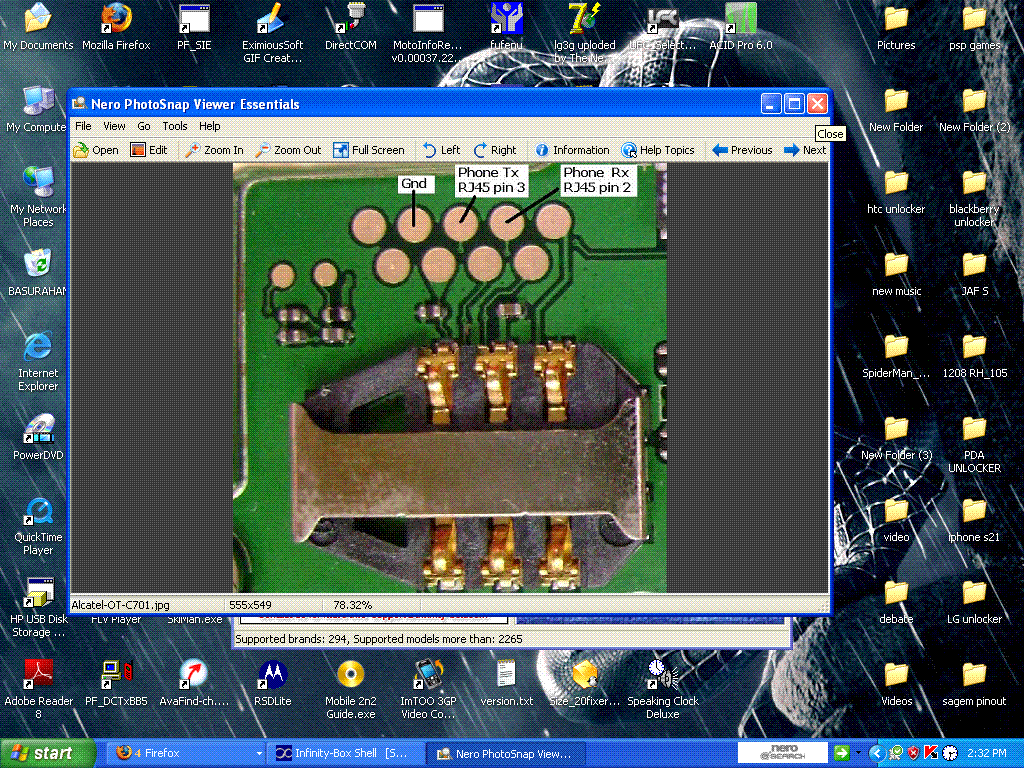Click the Edit toolbar button
The height and width of the screenshot is (768, 1024).
[x=149, y=150]
